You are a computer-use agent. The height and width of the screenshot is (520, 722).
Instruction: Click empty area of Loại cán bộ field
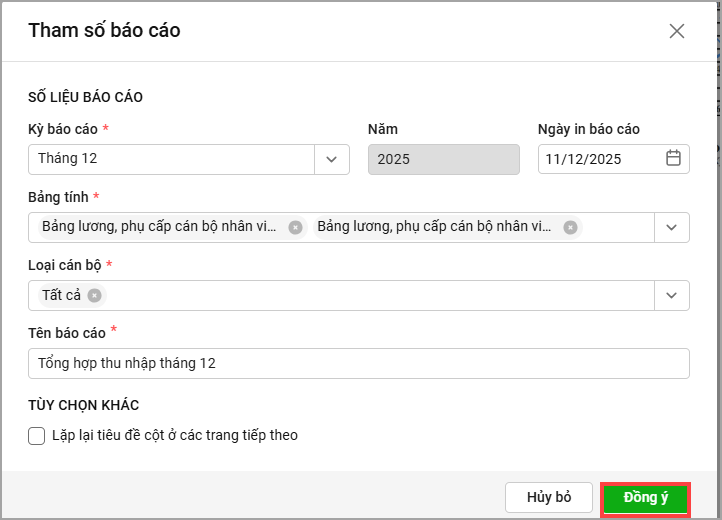[x=380, y=295]
